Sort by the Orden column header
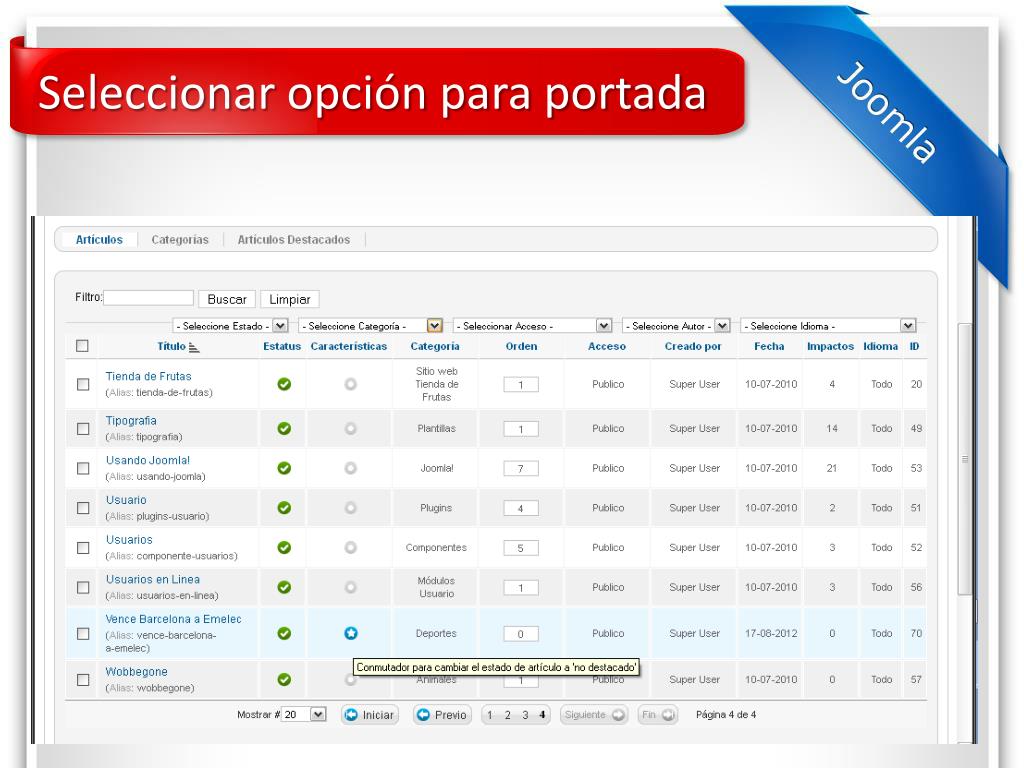The width and height of the screenshot is (1024, 768). 521,346
